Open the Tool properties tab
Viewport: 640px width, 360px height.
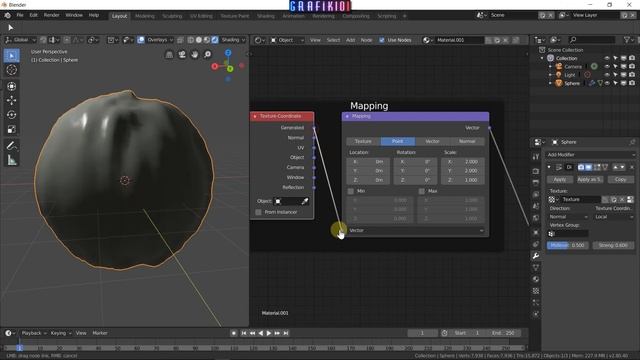coord(536,157)
